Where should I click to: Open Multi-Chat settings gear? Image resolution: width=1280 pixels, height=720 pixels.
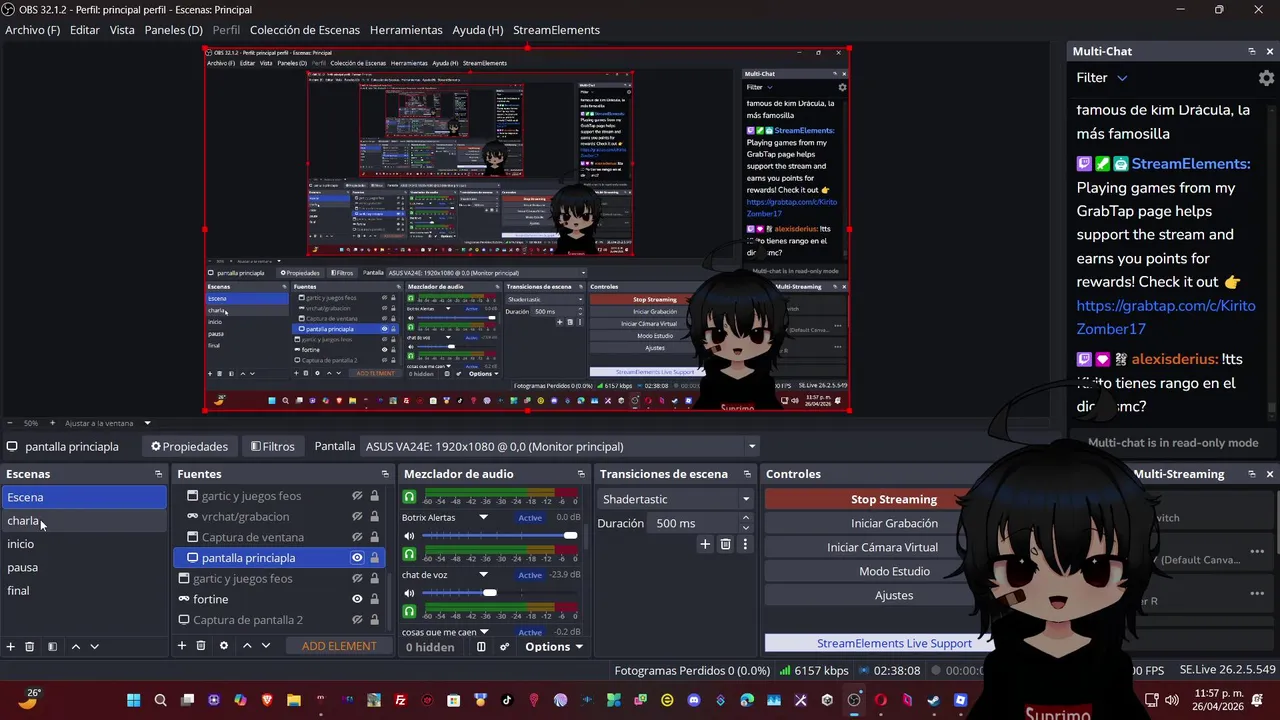(x=1266, y=78)
